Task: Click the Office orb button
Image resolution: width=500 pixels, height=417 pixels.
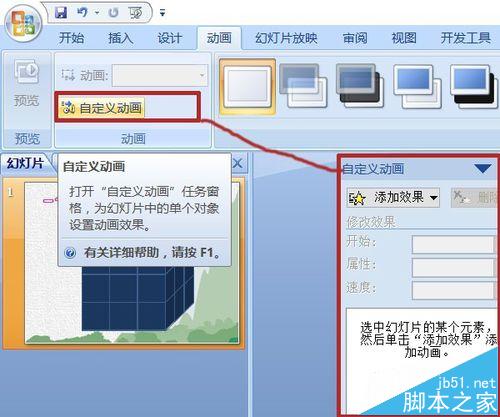Action: [23, 24]
